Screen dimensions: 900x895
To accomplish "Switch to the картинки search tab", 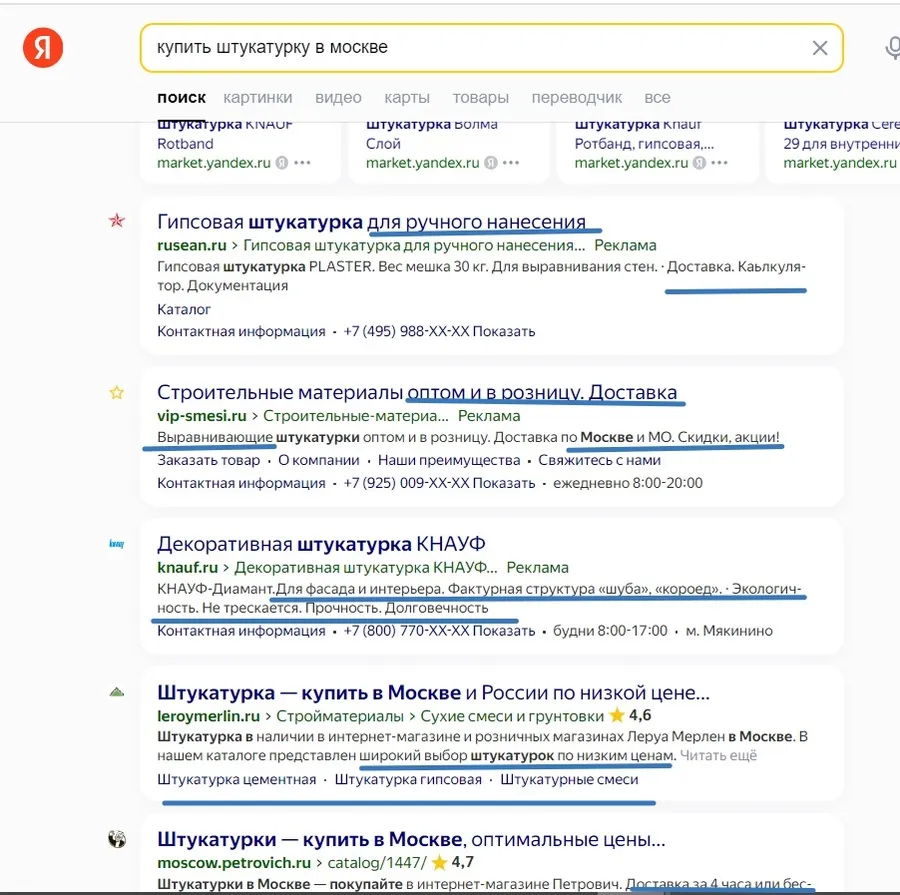I will (258, 97).
